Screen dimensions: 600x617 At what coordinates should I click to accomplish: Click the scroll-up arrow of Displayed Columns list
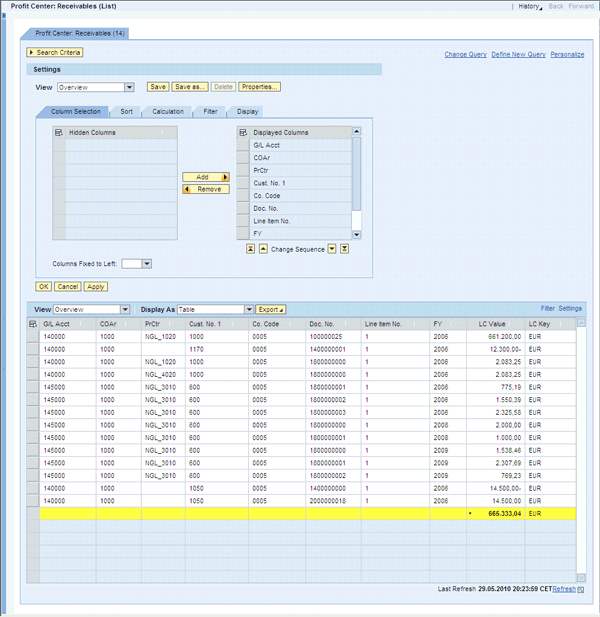[x=356, y=132]
